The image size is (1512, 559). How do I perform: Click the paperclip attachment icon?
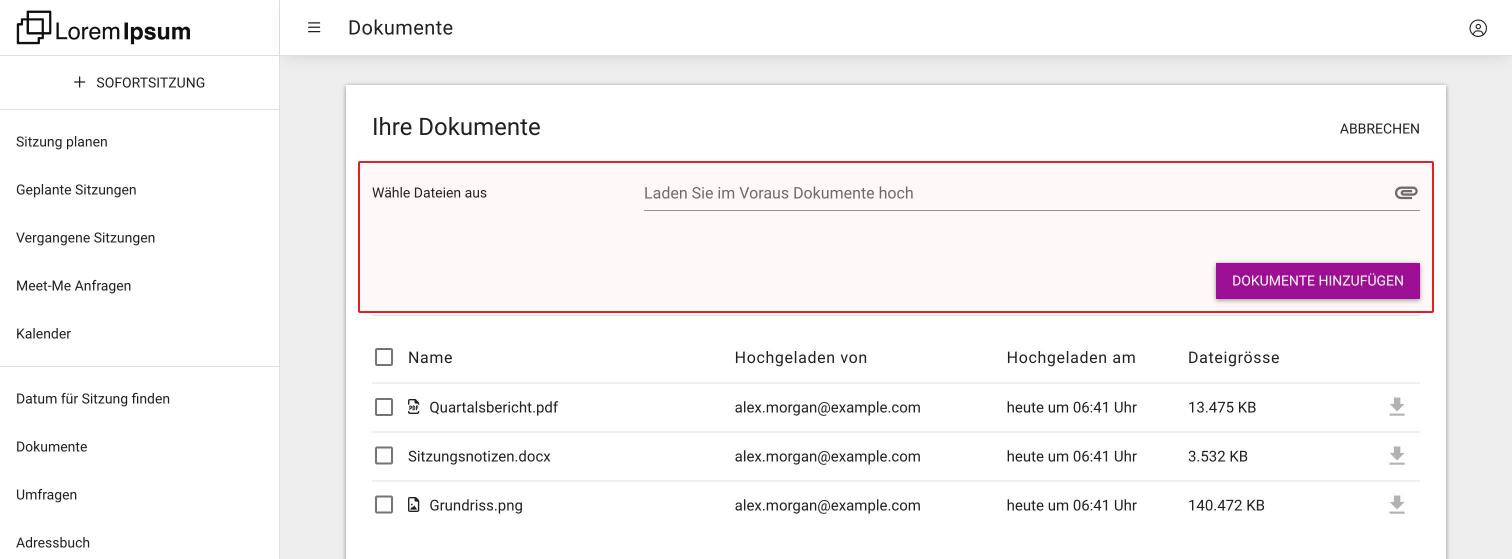pyautogui.click(x=1406, y=192)
